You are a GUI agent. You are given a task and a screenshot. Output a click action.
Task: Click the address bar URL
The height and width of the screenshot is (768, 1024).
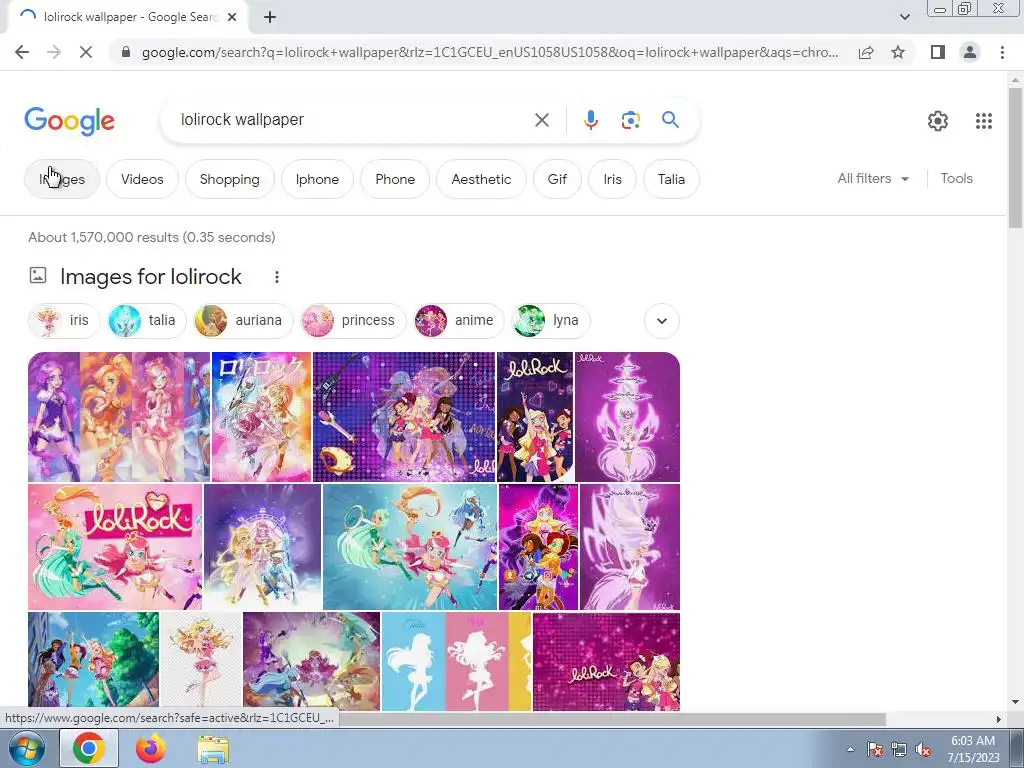tap(490, 52)
